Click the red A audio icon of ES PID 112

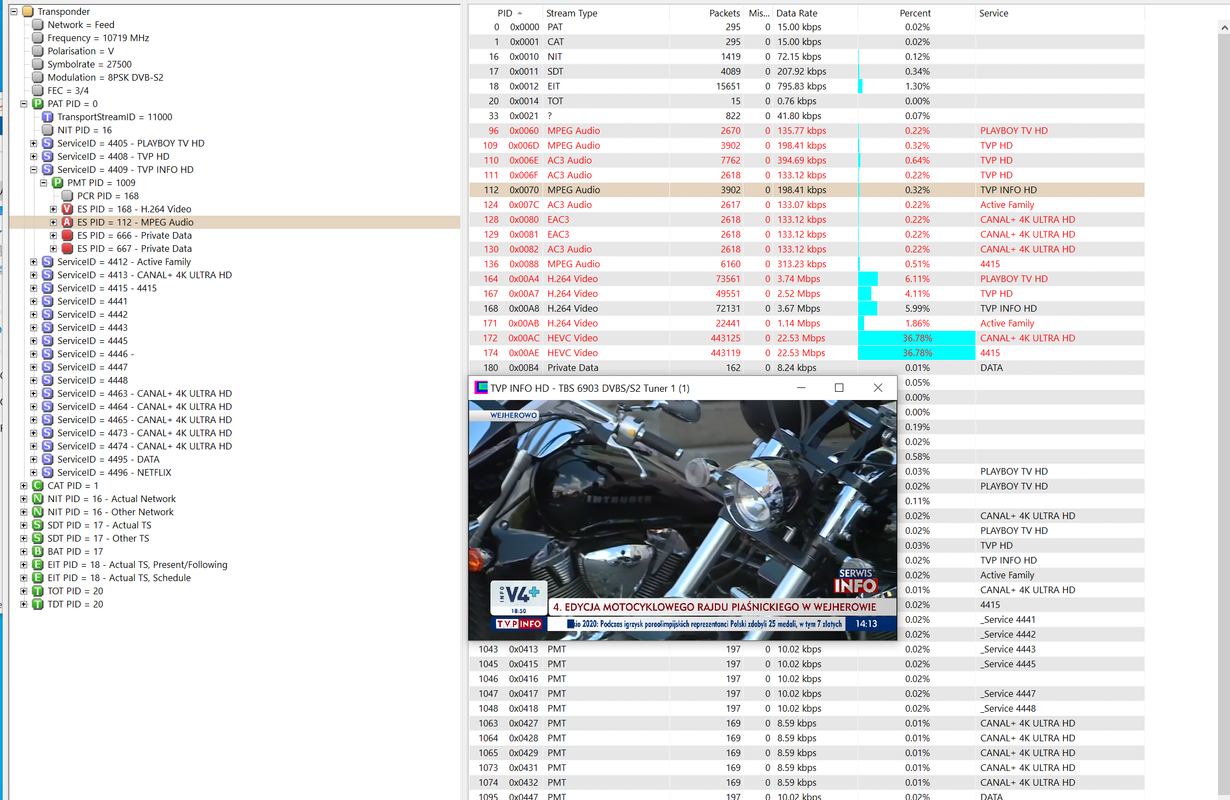(67, 222)
